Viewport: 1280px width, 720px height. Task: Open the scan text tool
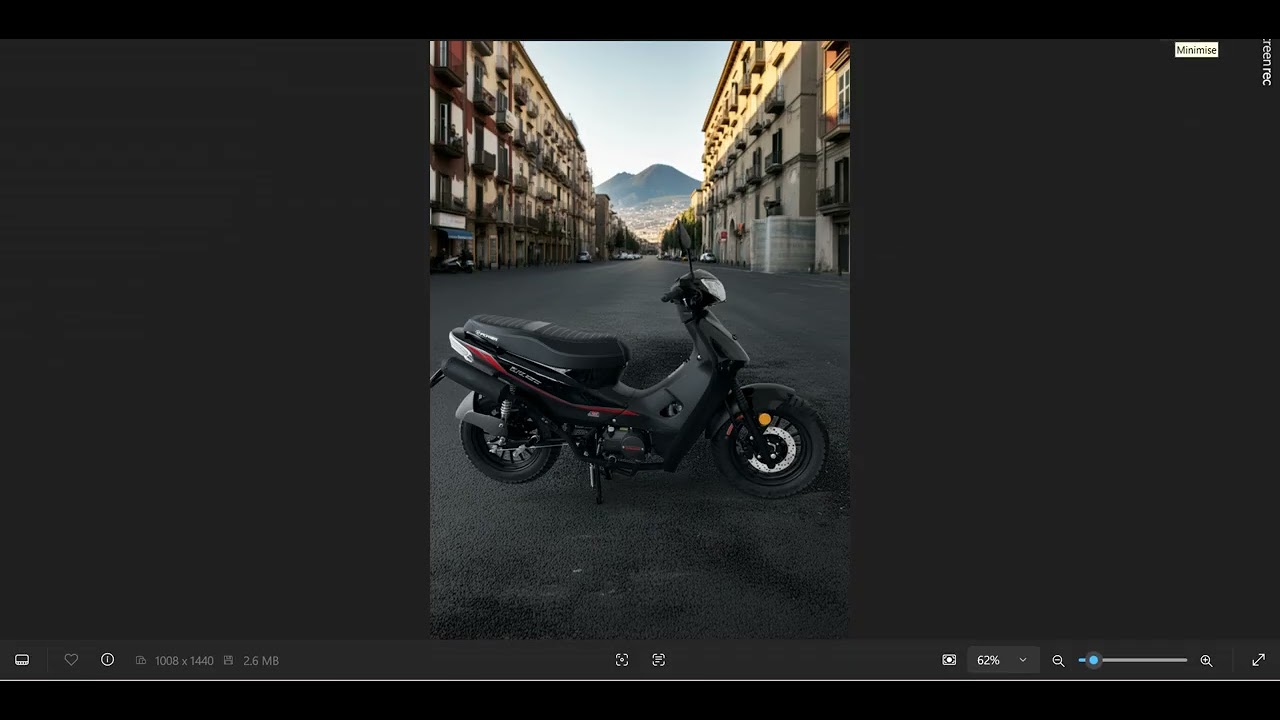pos(658,660)
